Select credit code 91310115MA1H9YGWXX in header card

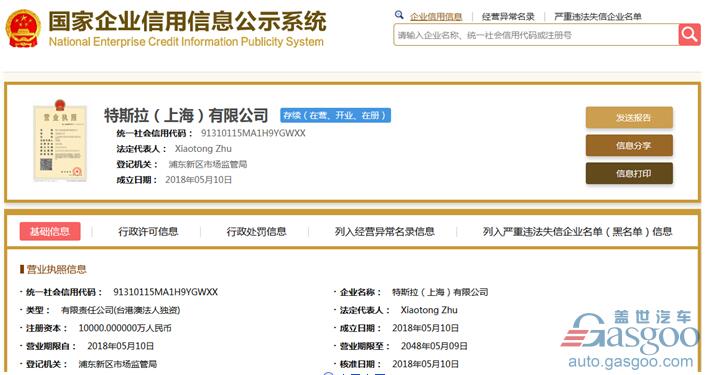[x=253, y=133]
